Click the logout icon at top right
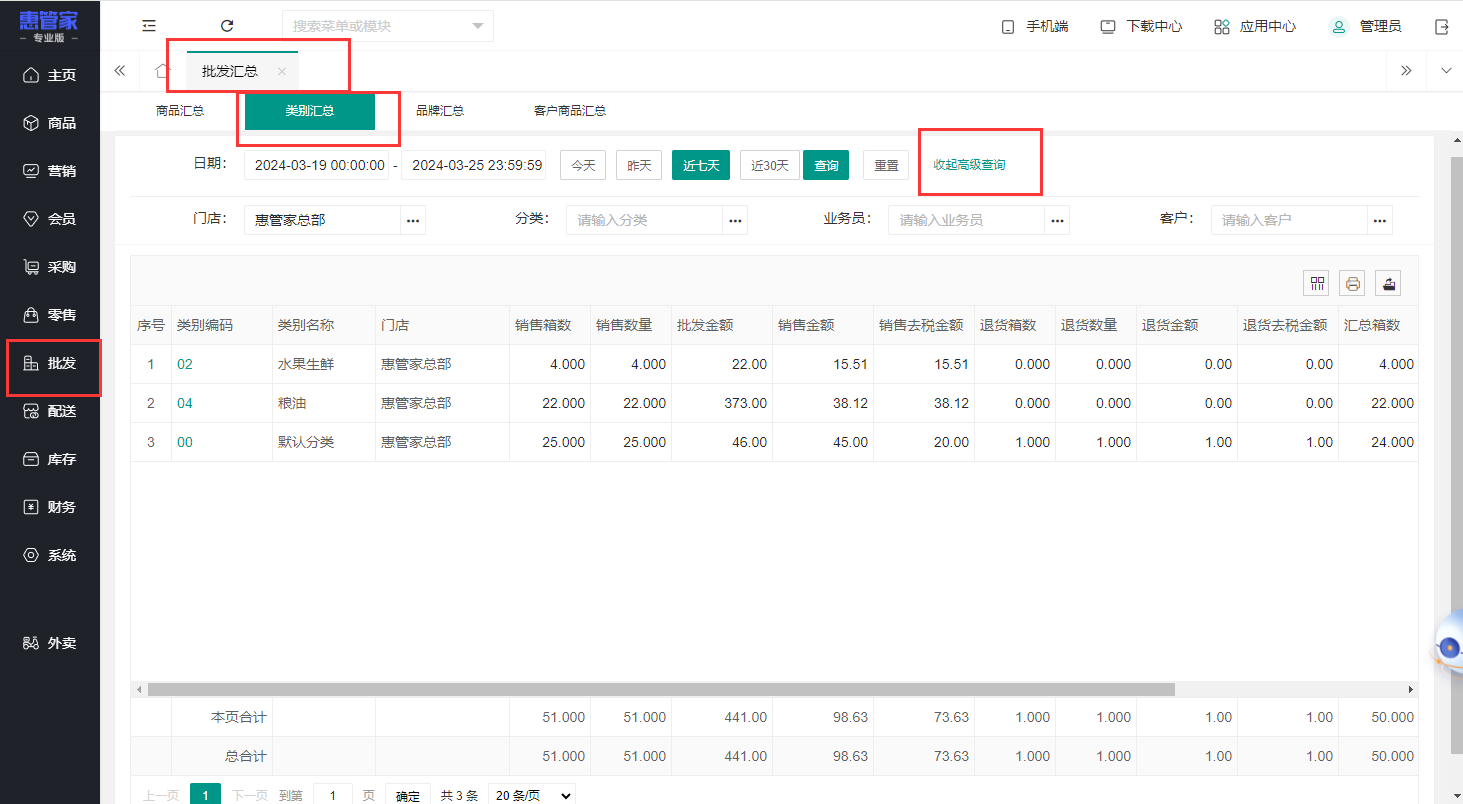 (x=1442, y=27)
